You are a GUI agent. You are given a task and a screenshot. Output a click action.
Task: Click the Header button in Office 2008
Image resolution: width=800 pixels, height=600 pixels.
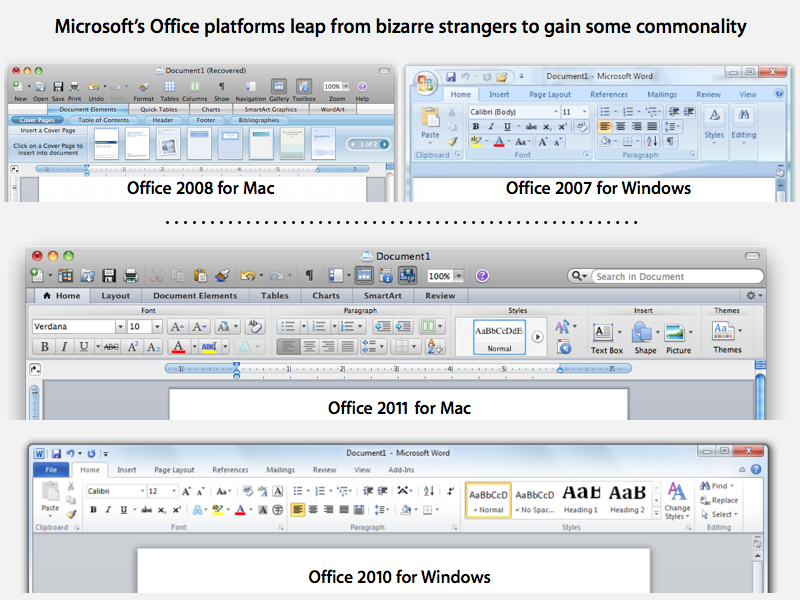pyautogui.click(x=163, y=120)
